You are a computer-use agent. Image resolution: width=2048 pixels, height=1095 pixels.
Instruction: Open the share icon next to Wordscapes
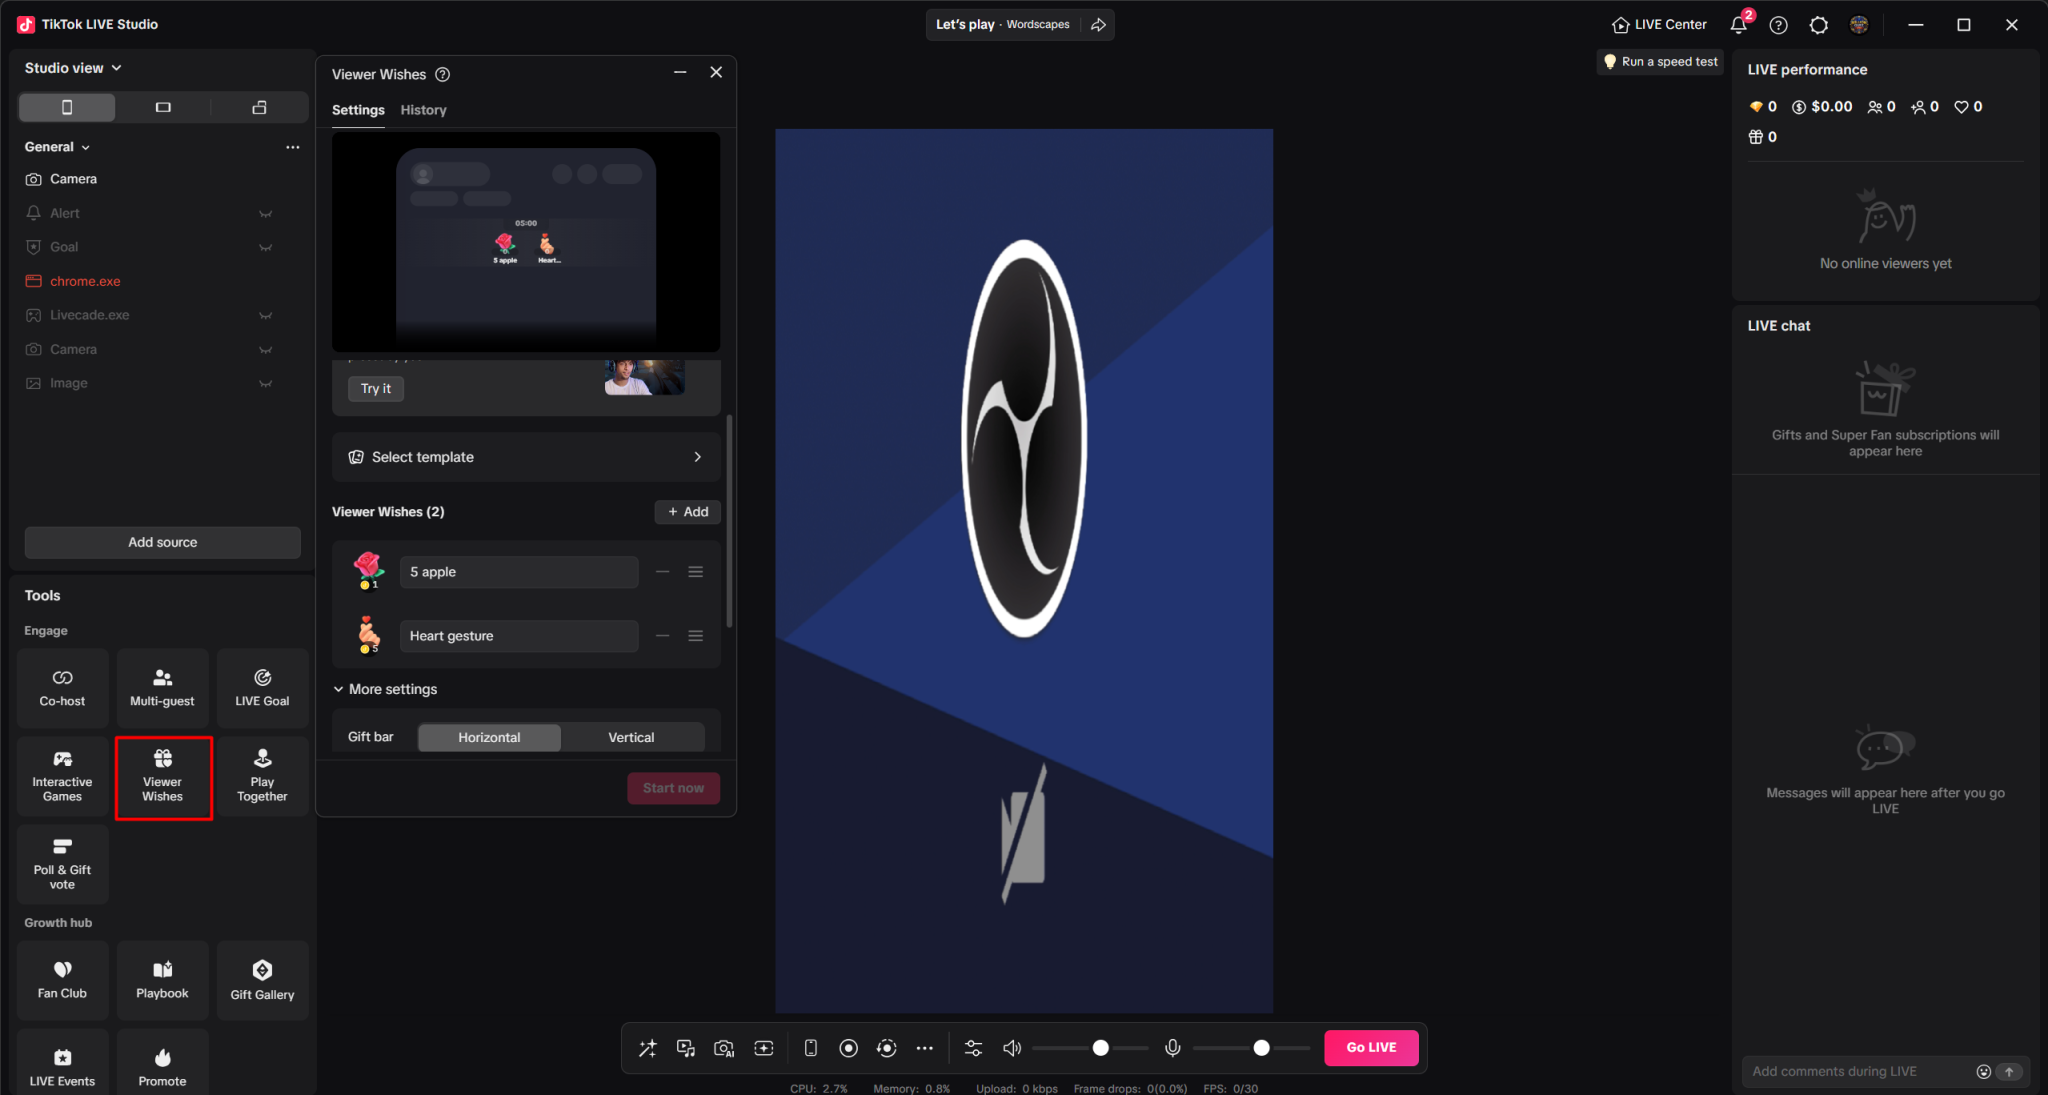tap(1098, 25)
